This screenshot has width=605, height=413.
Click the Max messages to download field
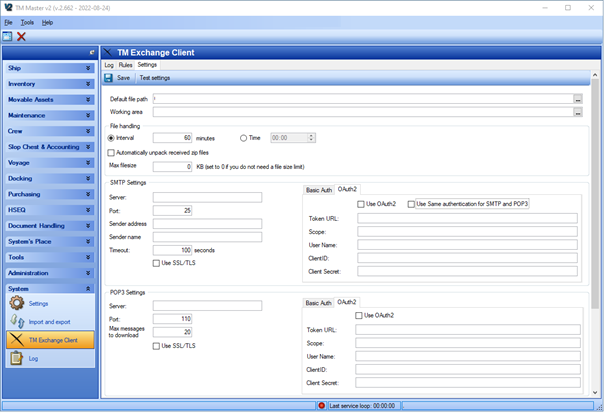coord(172,332)
